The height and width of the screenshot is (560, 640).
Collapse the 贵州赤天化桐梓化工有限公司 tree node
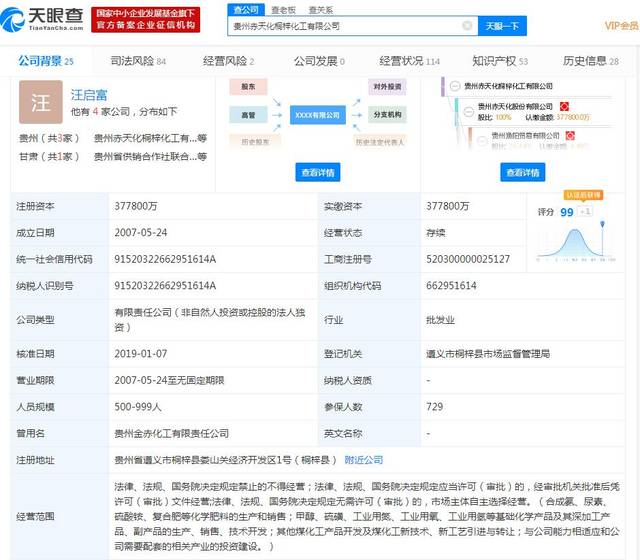[455, 86]
